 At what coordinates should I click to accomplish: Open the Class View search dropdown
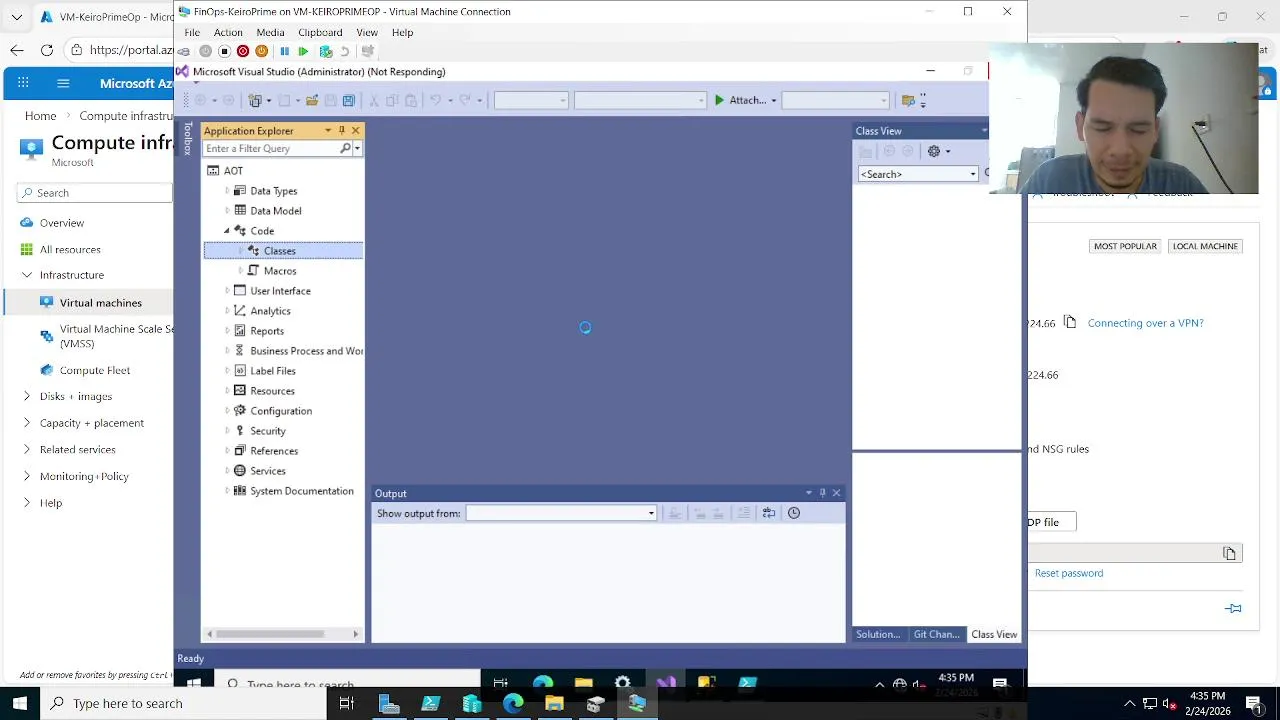pos(972,174)
